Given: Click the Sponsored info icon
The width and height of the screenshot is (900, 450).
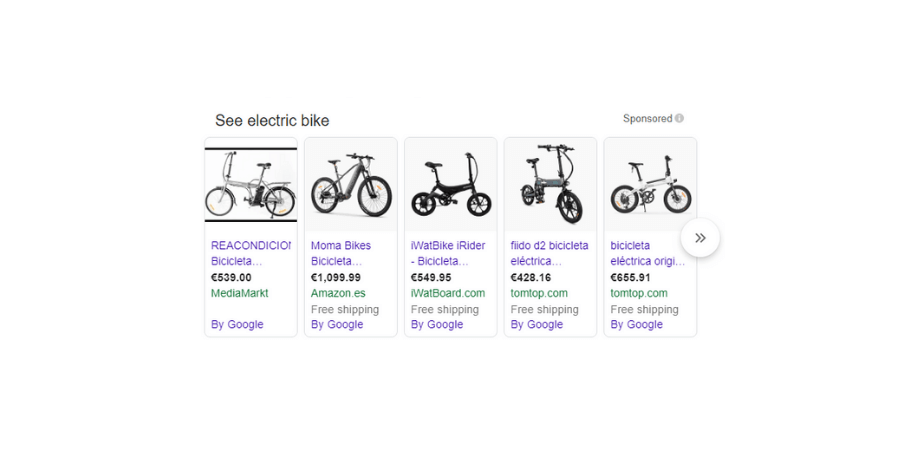Looking at the screenshot, I should click(679, 118).
